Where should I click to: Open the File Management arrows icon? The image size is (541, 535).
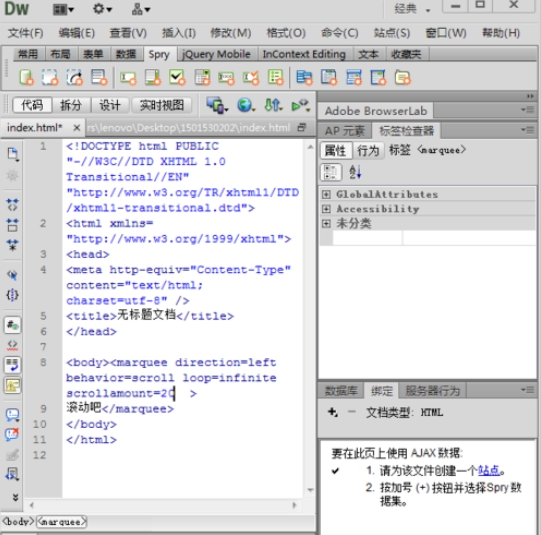point(273,105)
